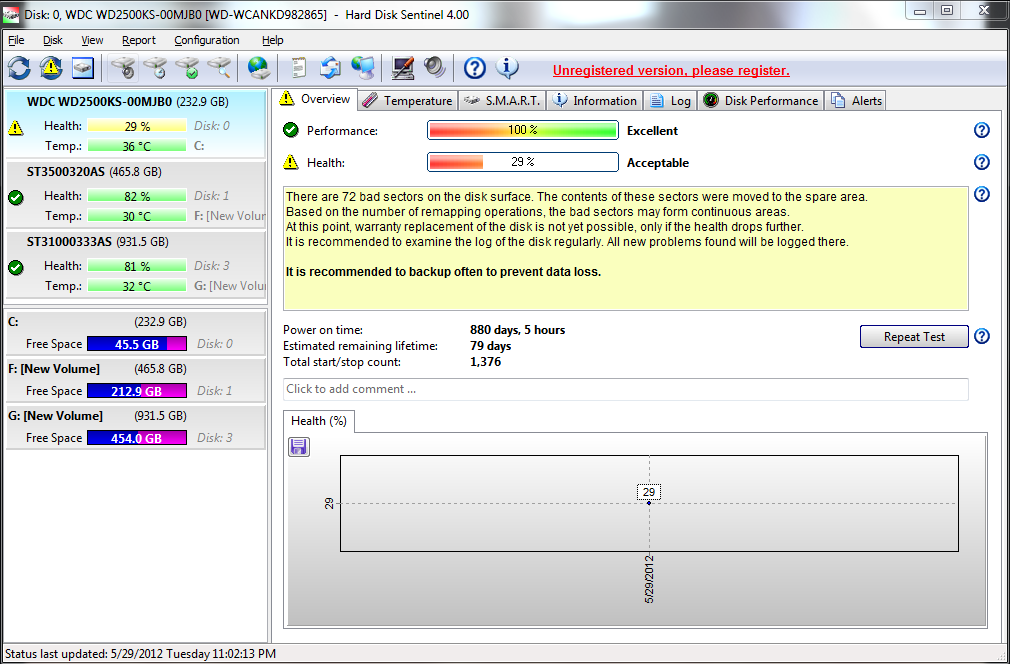Click the warning icon beside Health label in Overview

(x=291, y=162)
